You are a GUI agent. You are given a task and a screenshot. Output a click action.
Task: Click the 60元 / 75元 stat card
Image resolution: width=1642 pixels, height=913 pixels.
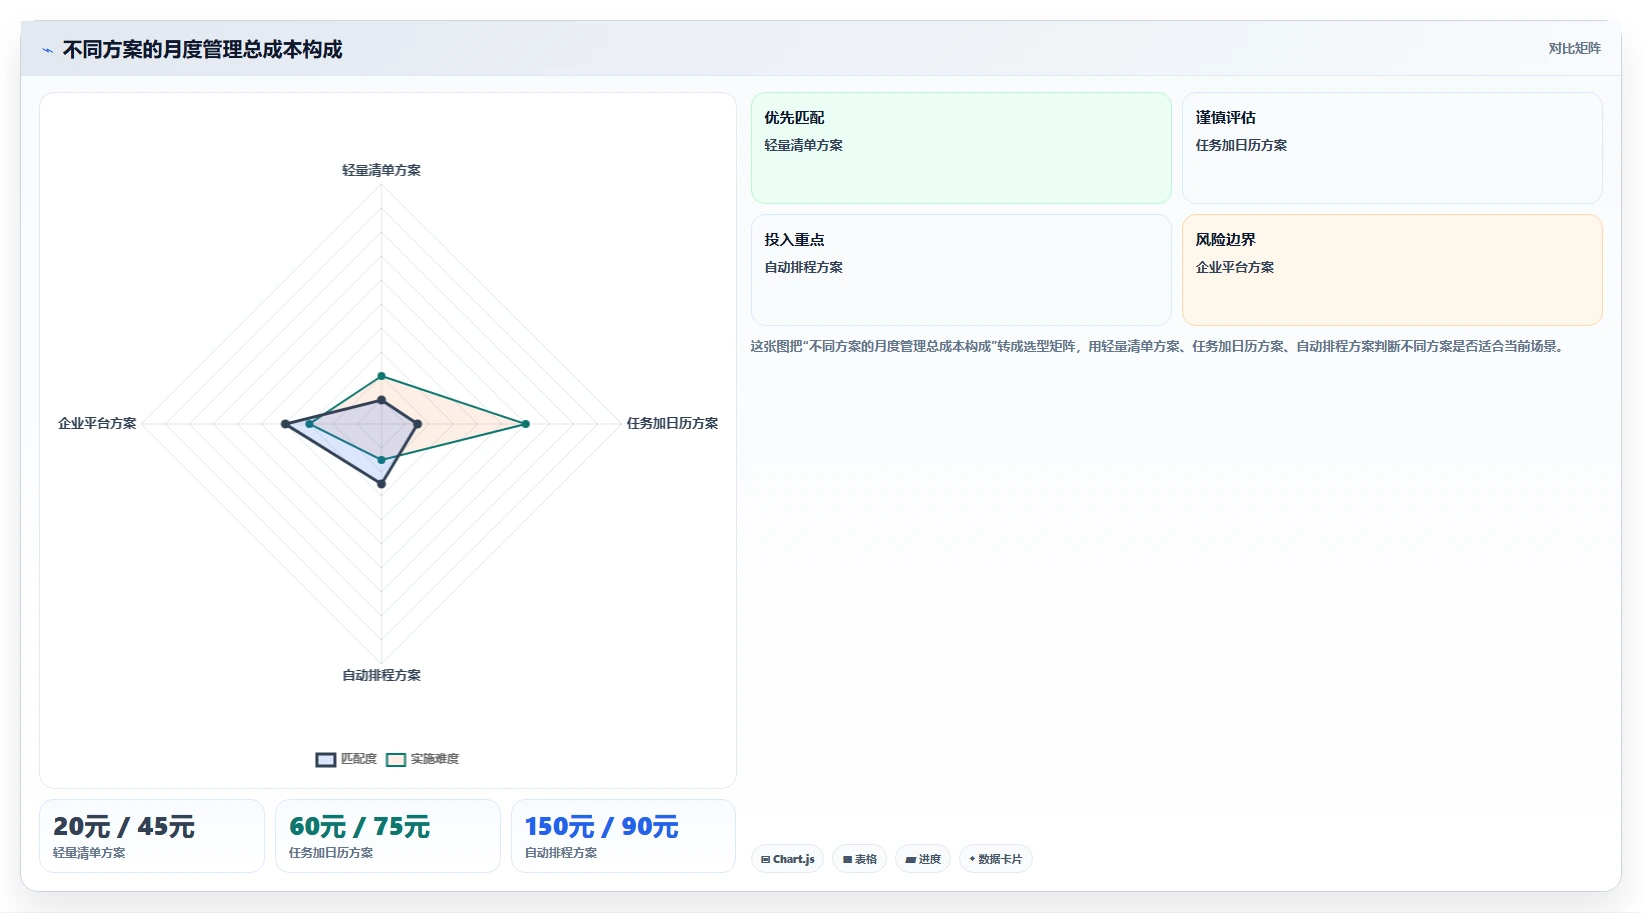pos(388,836)
